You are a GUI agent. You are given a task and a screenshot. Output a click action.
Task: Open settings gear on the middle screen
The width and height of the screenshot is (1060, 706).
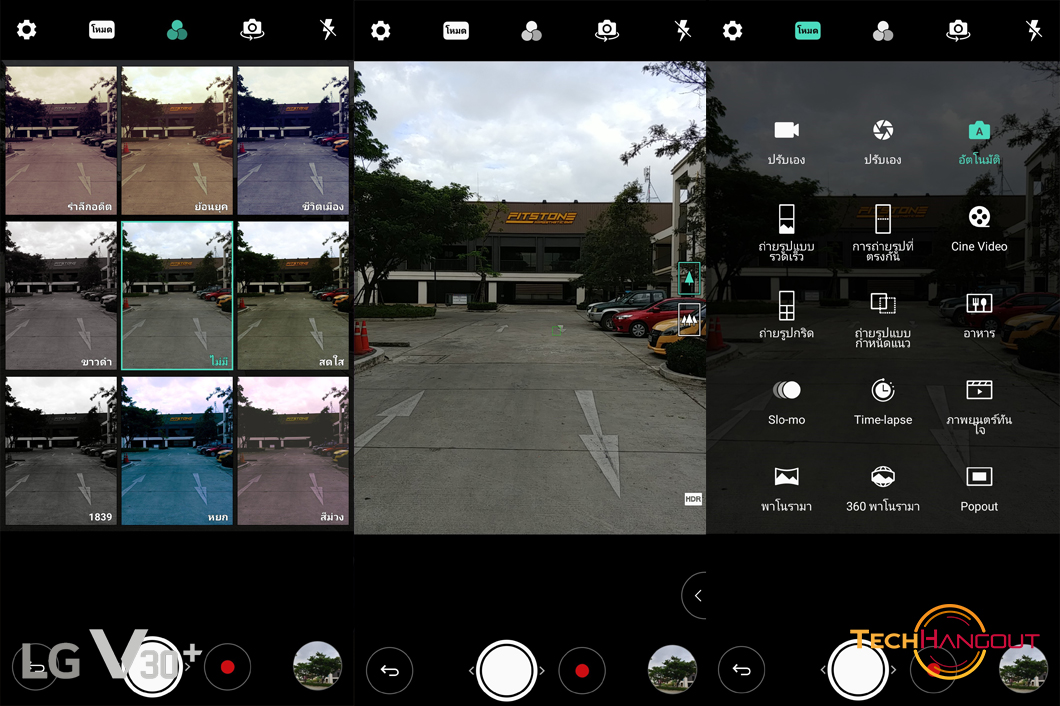(x=381, y=30)
